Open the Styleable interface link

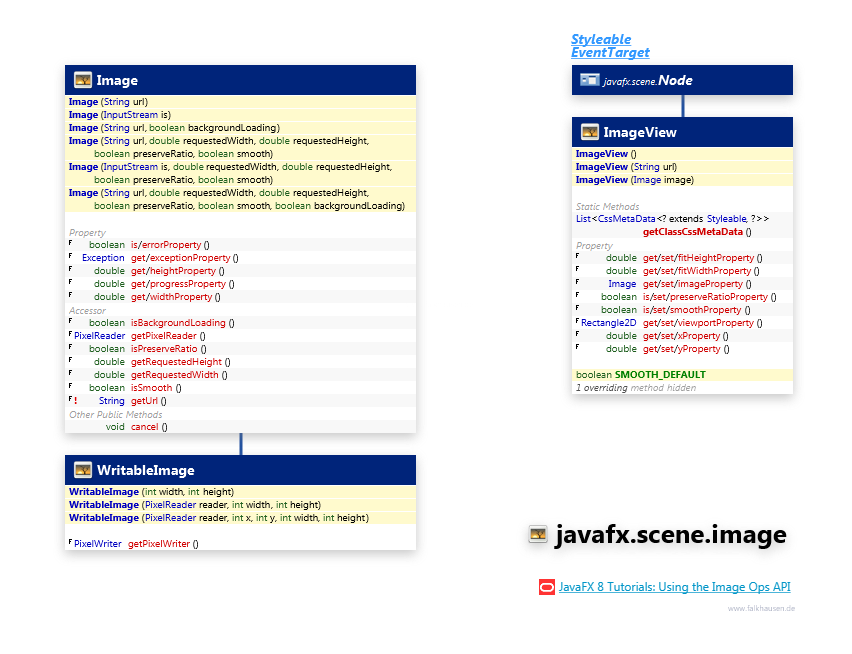tap(600, 39)
